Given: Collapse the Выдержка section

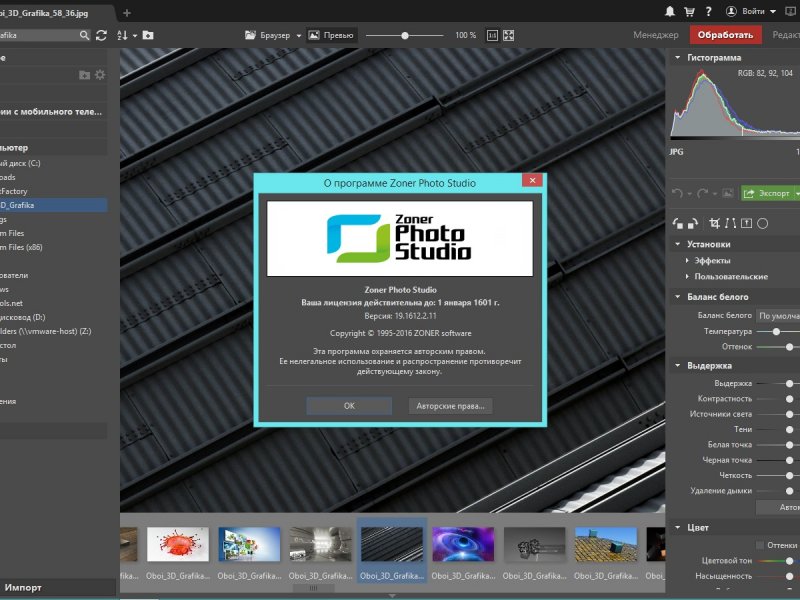Looking at the screenshot, I should tap(678, 365).
